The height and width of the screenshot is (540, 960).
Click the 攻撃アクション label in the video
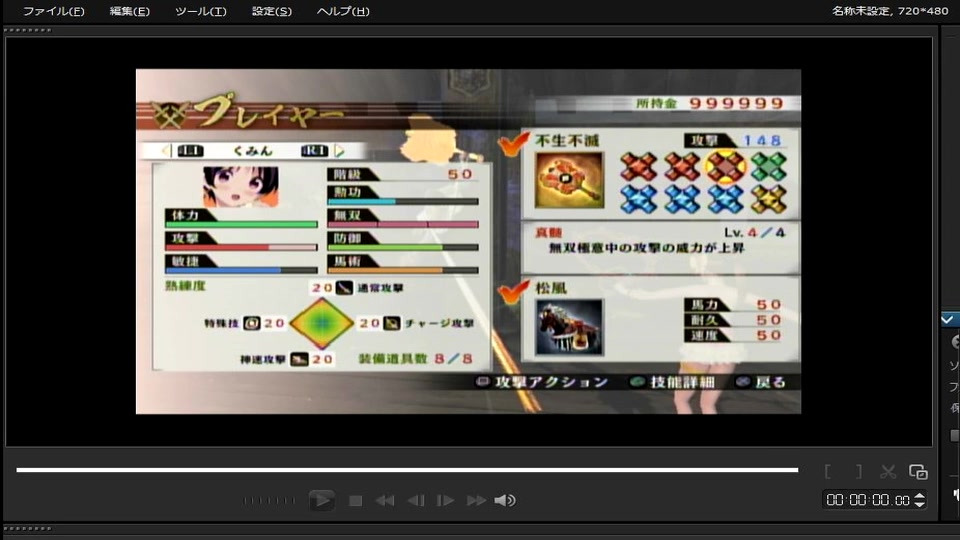(551, 382)
